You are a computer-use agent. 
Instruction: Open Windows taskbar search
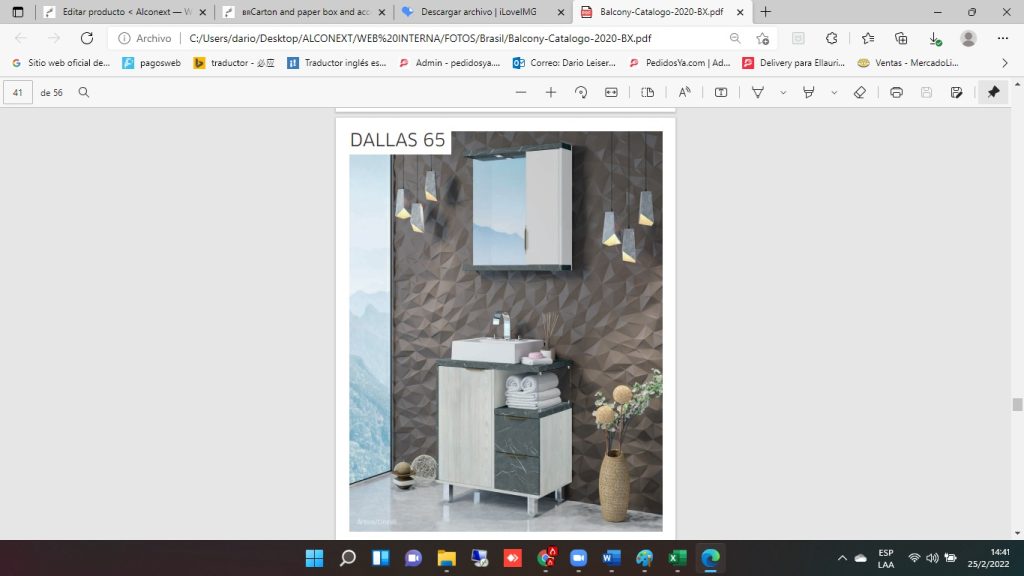(x=347, y=558)
